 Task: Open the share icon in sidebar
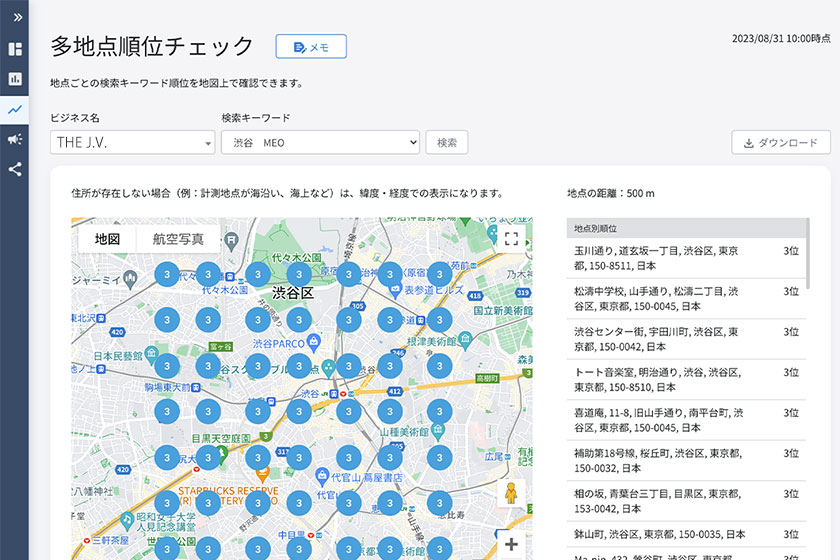pyautogui.click(x=15, y=169)
